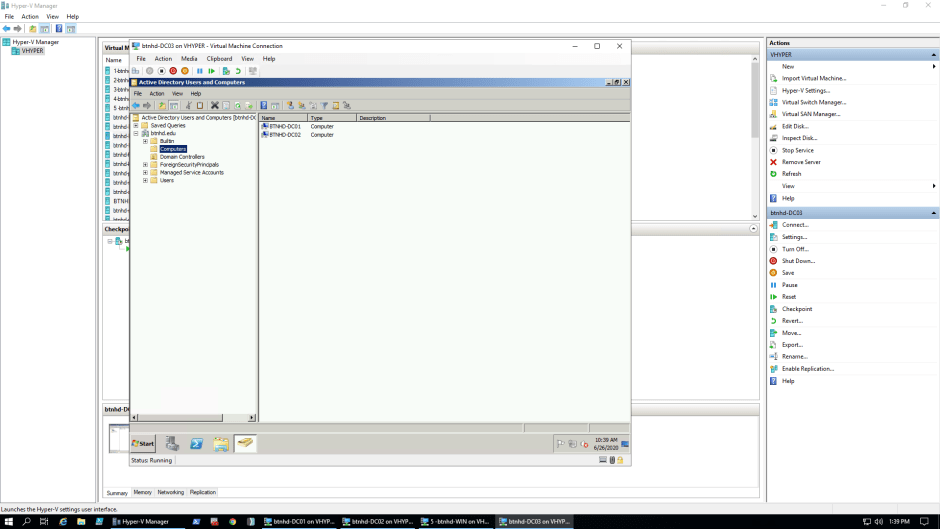Open Task View on host taskbar

tap(44, 522)
